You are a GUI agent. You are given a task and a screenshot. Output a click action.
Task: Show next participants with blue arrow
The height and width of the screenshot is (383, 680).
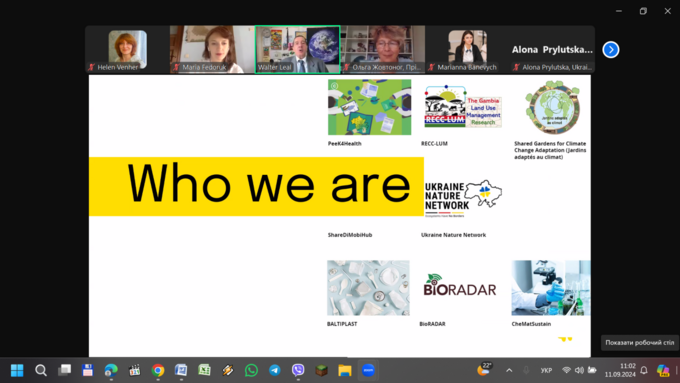pyautogui.click(x=611, y=49)
